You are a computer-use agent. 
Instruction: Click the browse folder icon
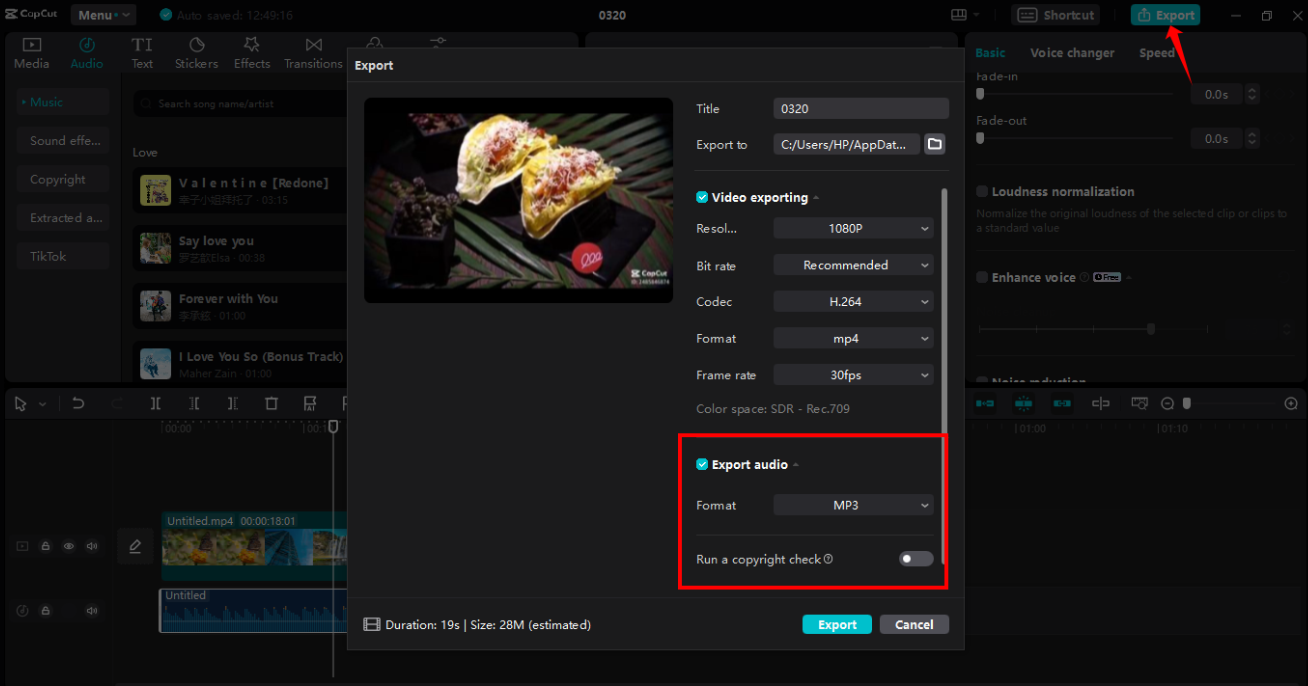(x=934, y=145)
